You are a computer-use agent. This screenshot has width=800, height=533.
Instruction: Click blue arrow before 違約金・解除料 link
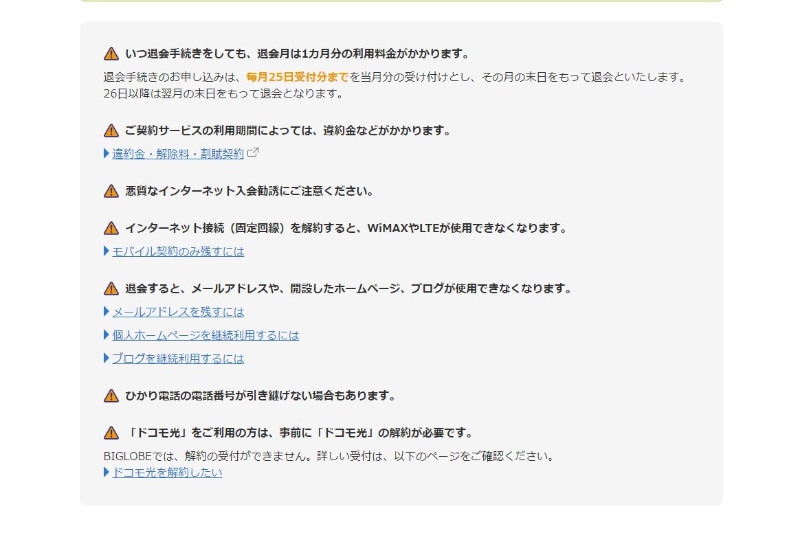coord(106,153)
